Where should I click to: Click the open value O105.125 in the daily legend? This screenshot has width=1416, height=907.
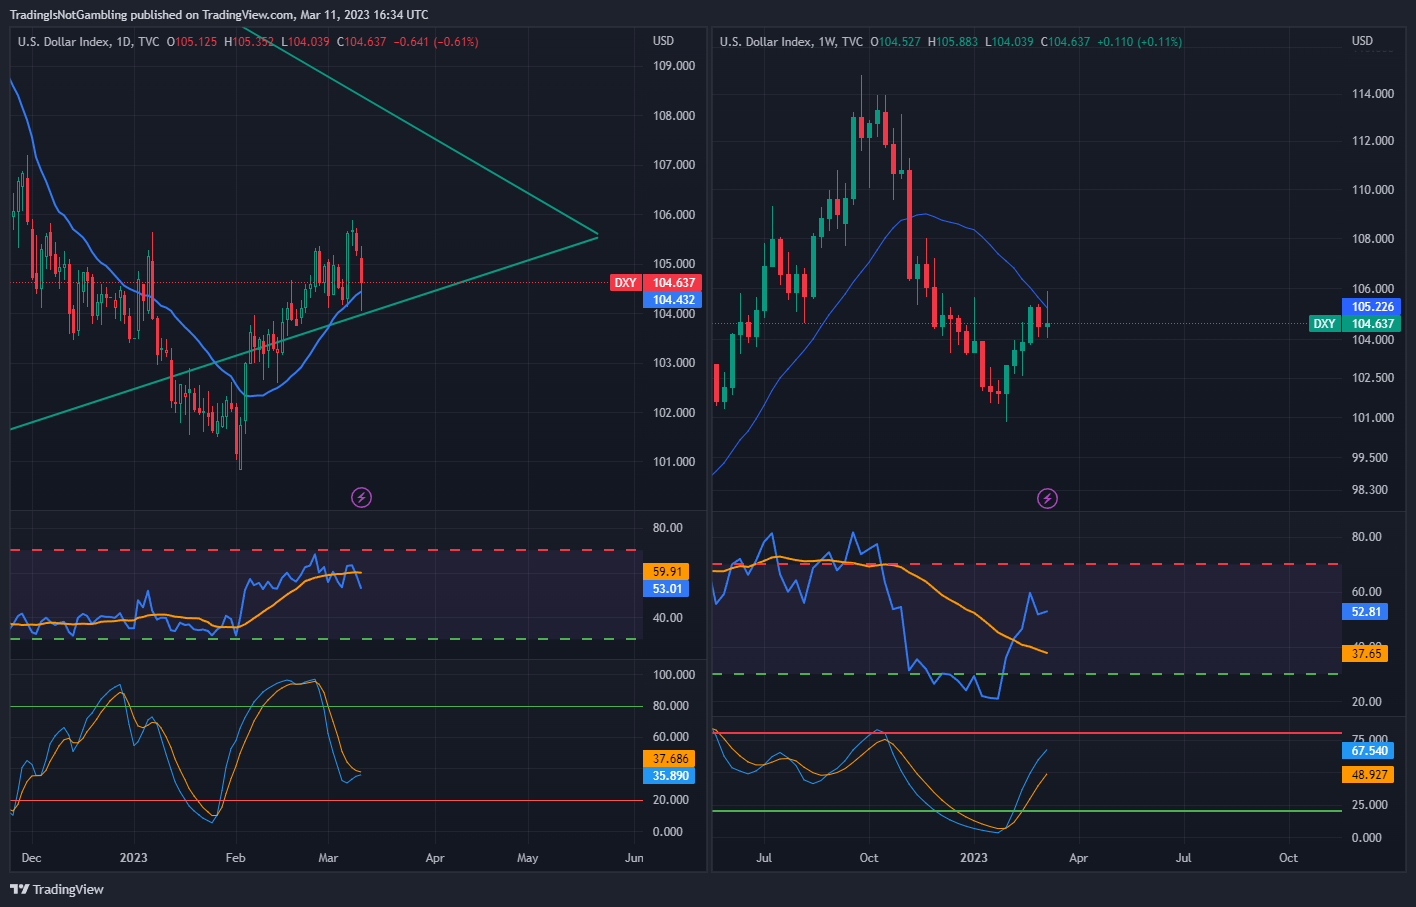[x=192, y=42]
